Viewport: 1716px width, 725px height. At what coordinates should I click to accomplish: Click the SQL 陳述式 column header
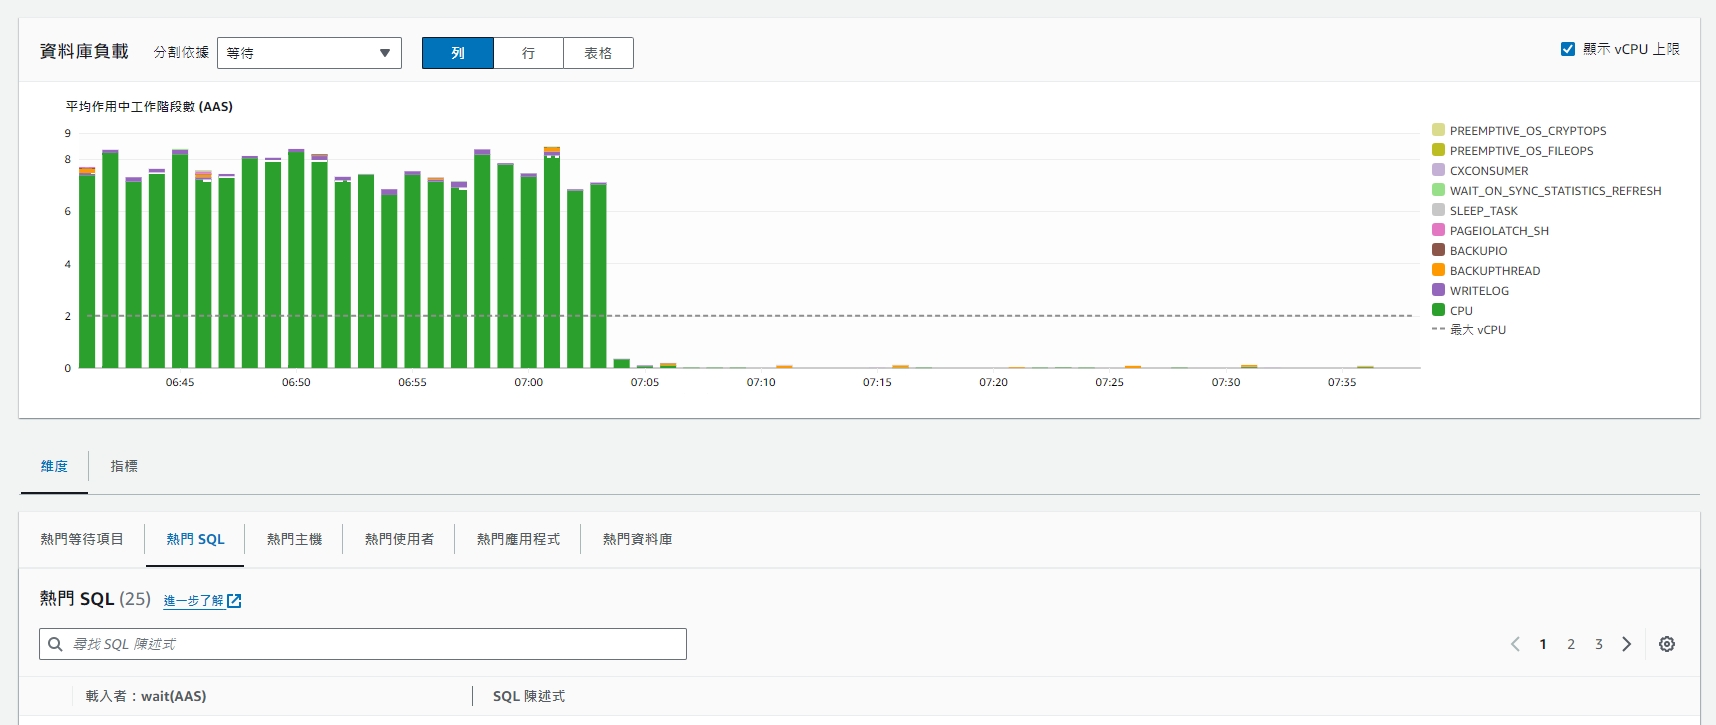[529, 696]
